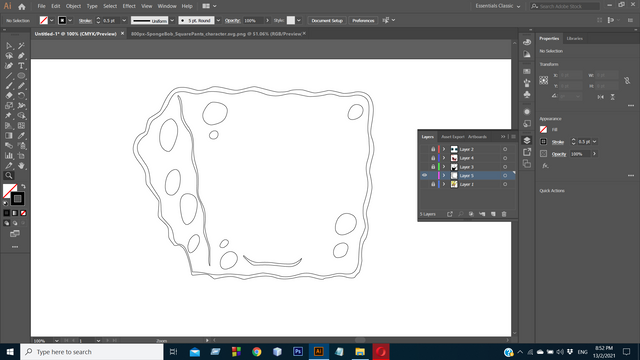The image size is (640, 360).
Task: Open the Window menu
Action: click(167, 6)
